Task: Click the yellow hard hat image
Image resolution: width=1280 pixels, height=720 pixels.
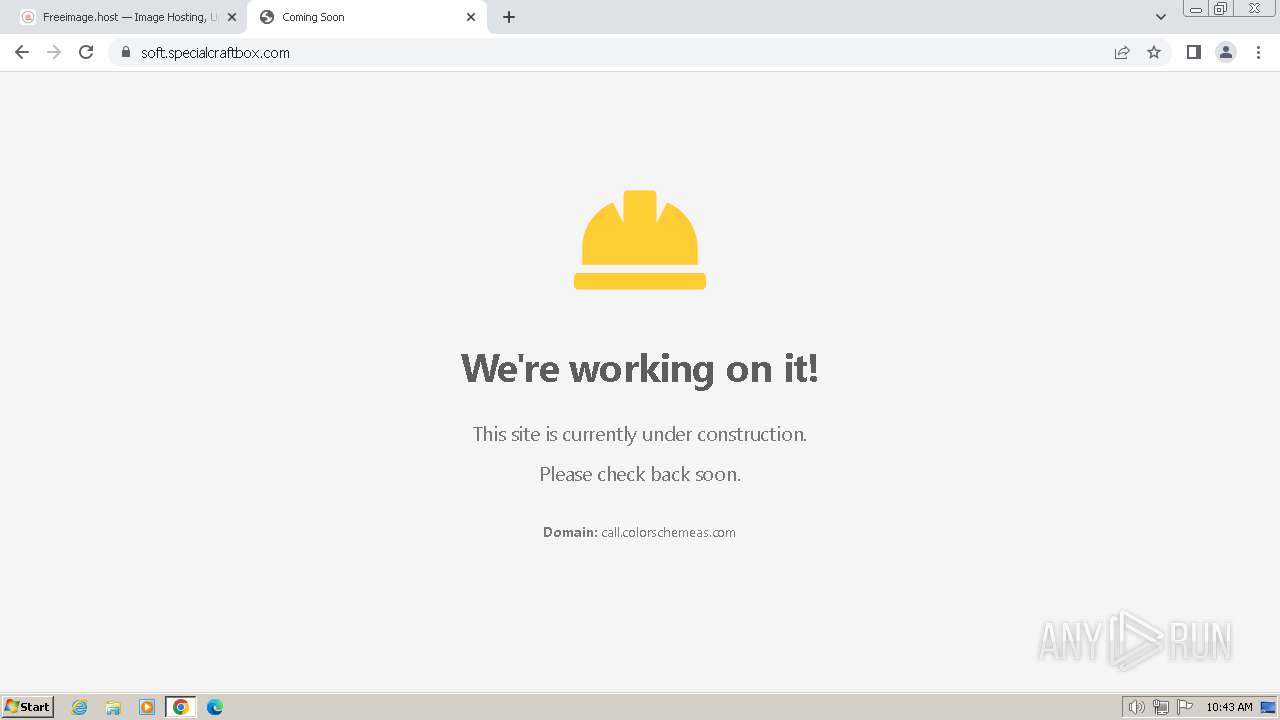Action: click(x=640, y=240)
